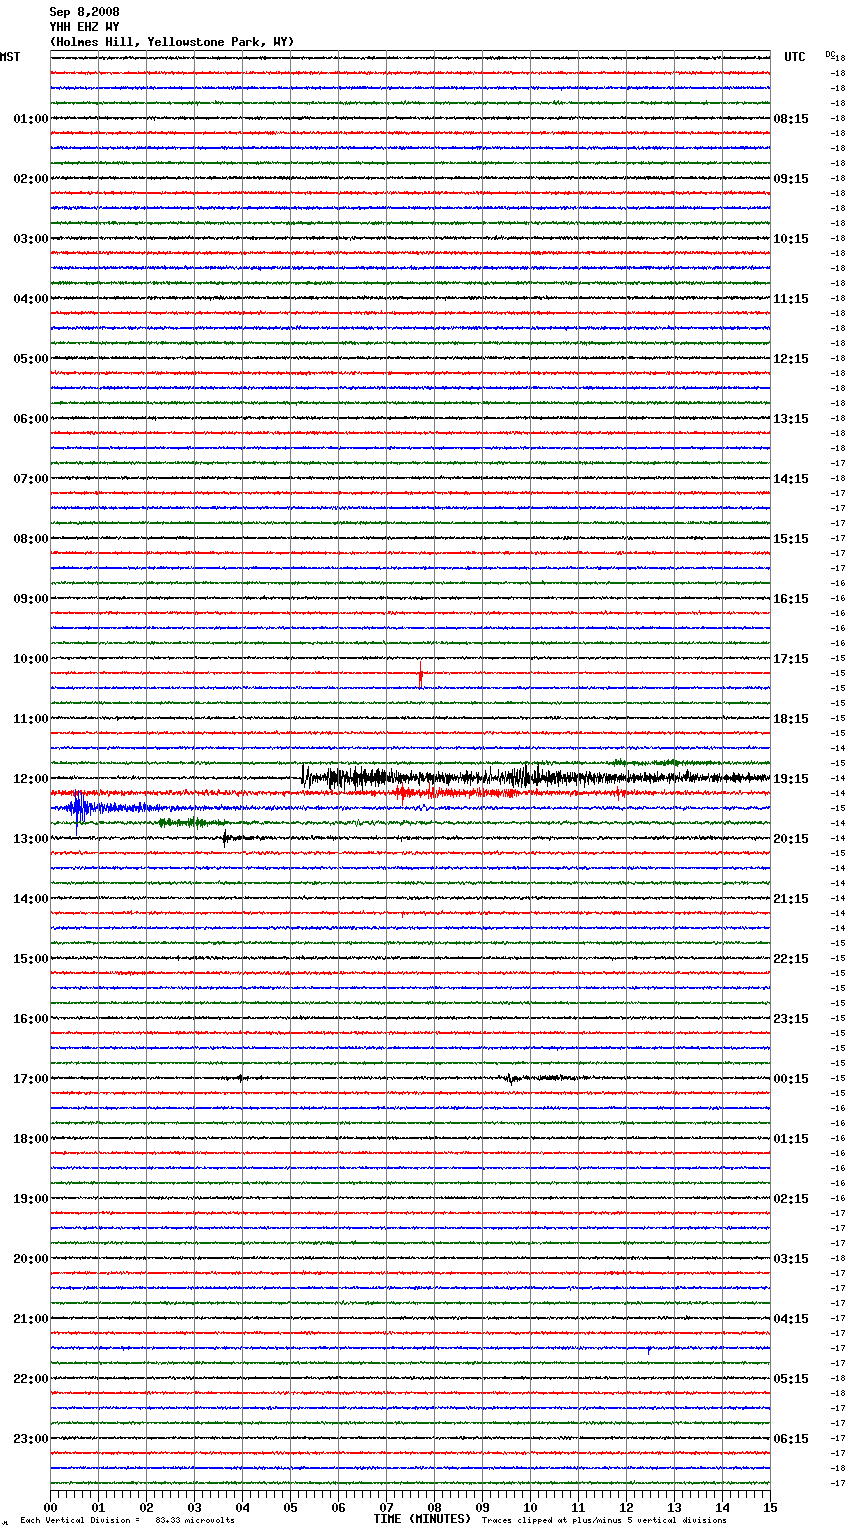
Task: Click the large black earthquake onset at 12:00
Action: [x=305, y=776]
